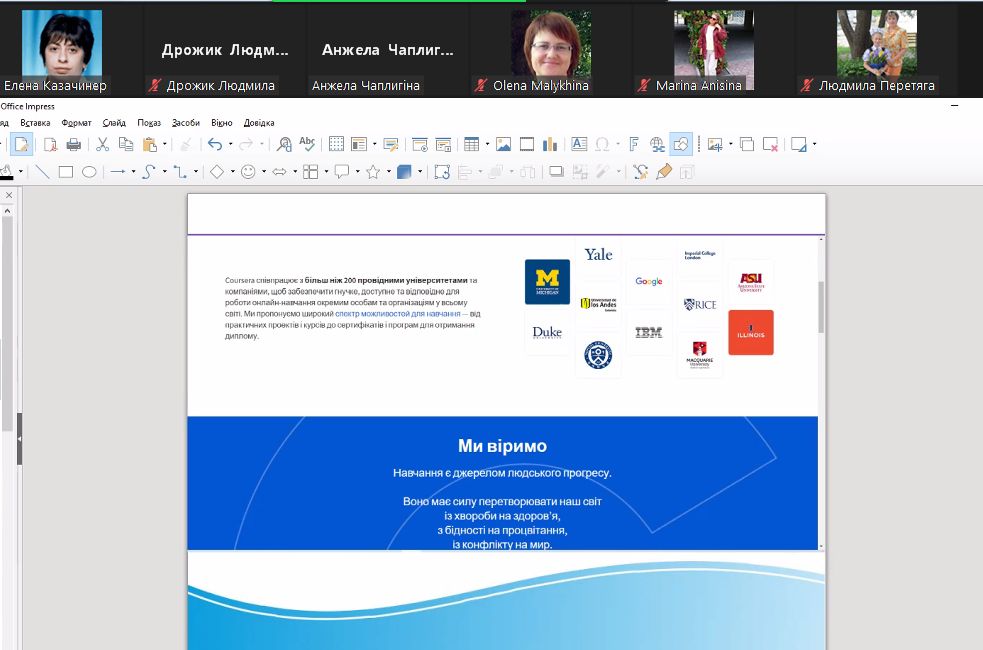Click the Slide Layout icon
This screenshot has width=983, height=650.
799,145
